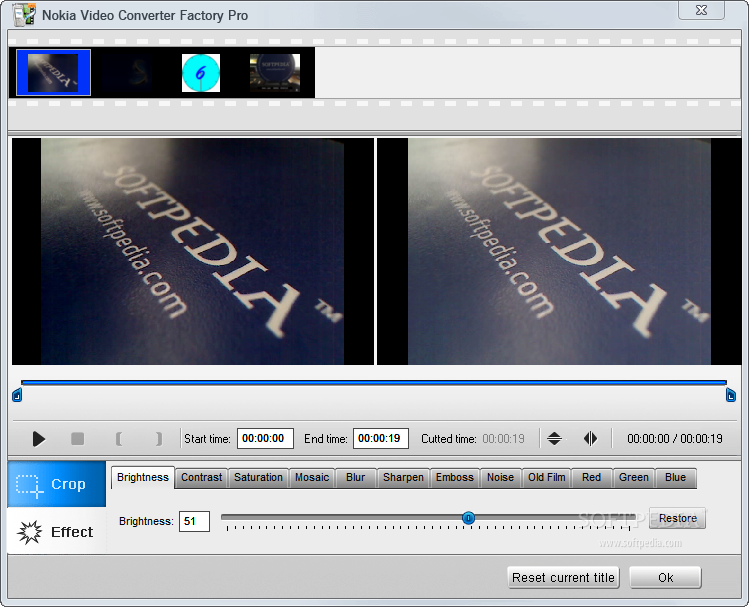The image size is (749, 607).
Task: Click the playback position text 00:00:00 / 00:00:19
Action: (674, 438)
